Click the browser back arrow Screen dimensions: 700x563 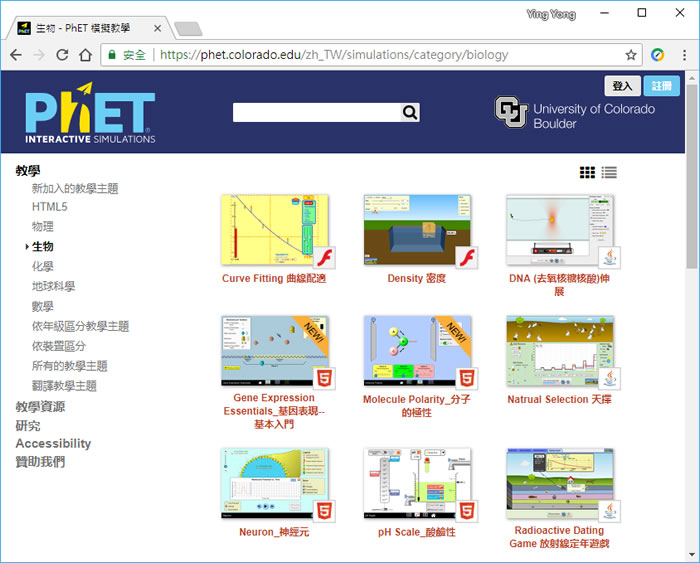click(15, 55)
